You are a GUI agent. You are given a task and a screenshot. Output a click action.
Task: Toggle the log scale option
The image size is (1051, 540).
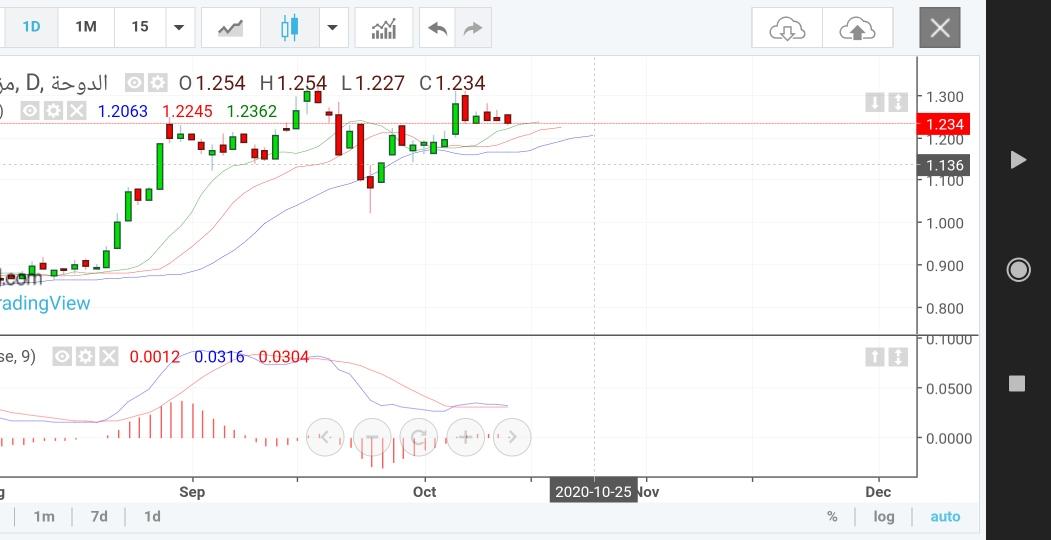(x=883, y=517)
